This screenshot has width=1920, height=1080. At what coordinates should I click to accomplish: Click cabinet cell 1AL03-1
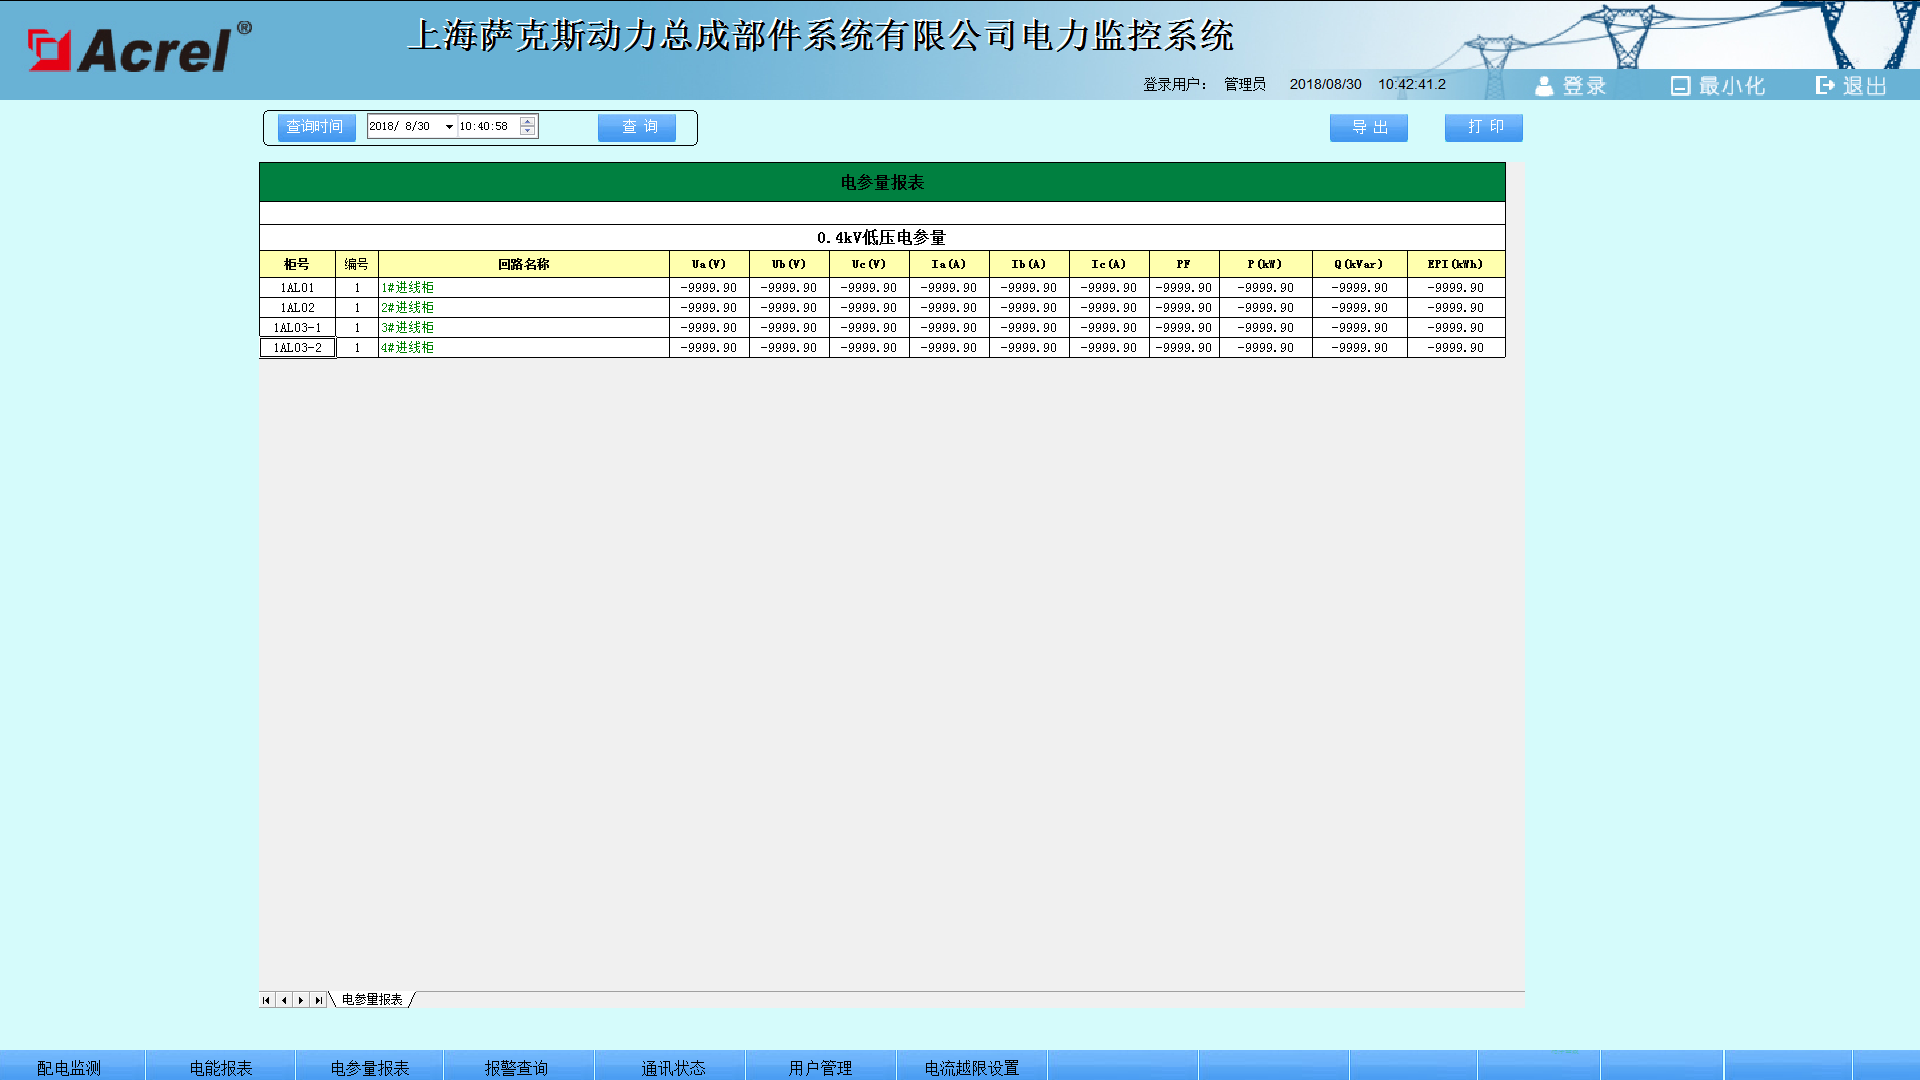(x=297, y=328)
